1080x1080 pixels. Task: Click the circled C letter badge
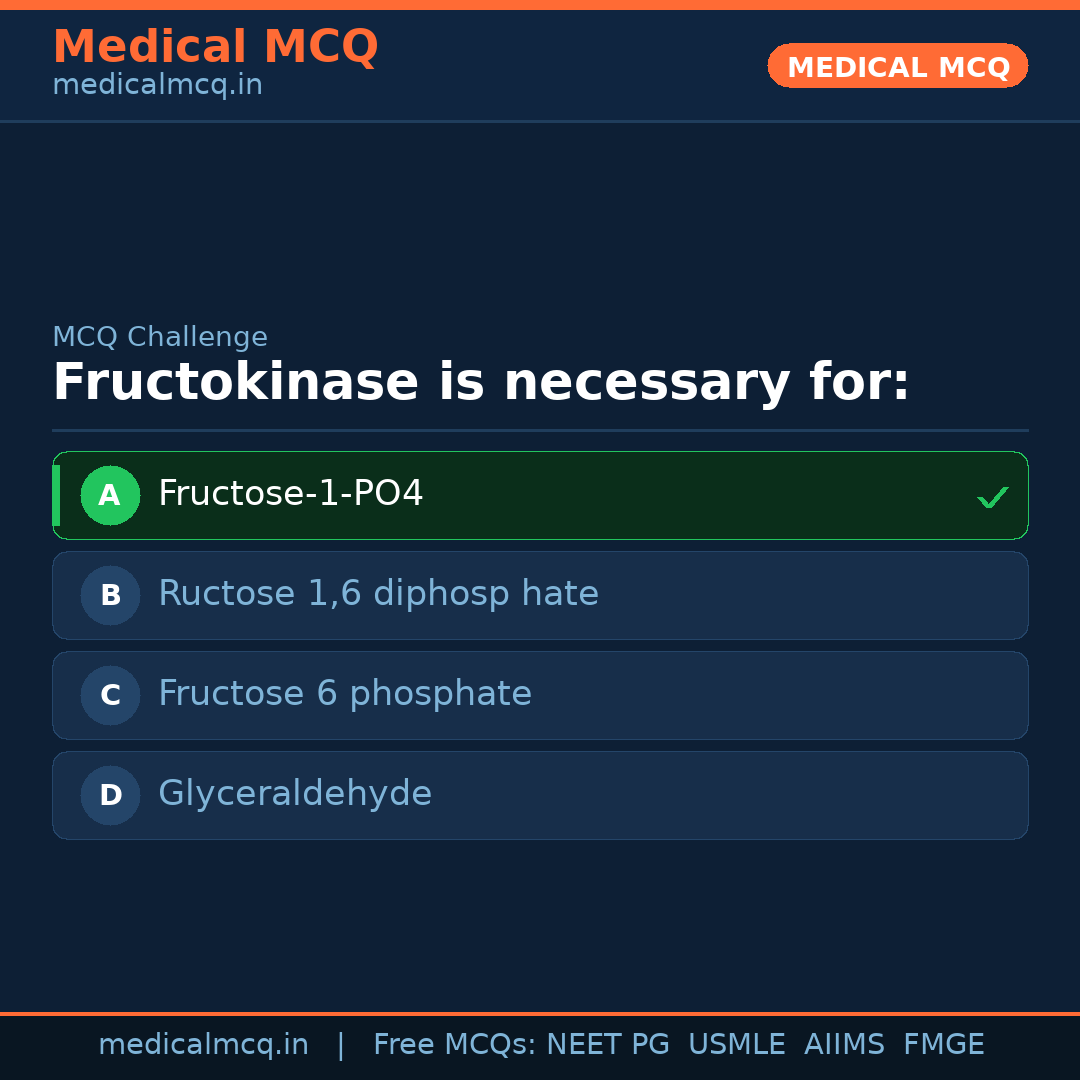point(110,695)
